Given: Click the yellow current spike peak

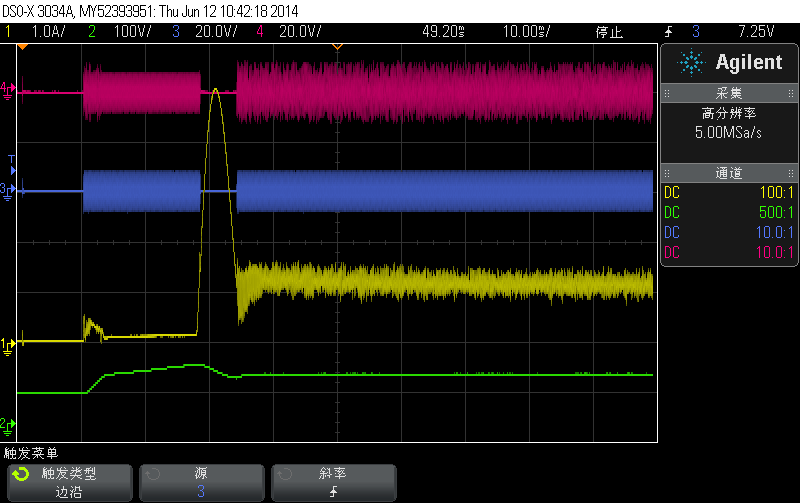Looking at the screenshot, I should click(215, 90).
